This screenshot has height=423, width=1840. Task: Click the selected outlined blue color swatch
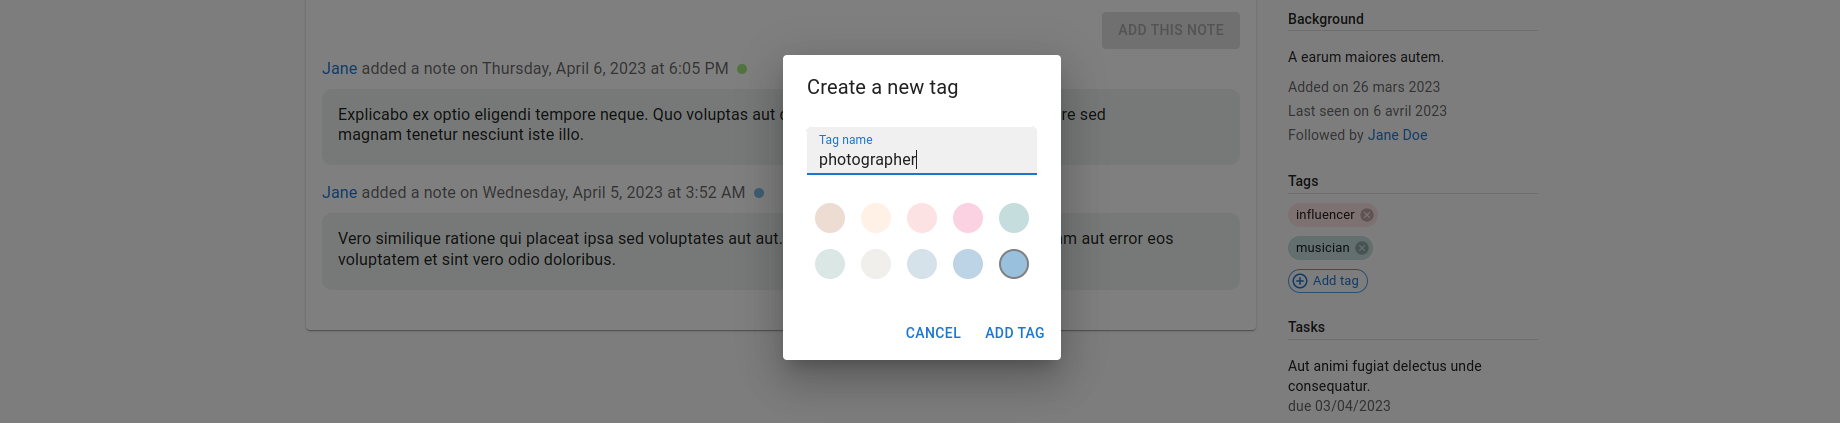pos(1014,264)
